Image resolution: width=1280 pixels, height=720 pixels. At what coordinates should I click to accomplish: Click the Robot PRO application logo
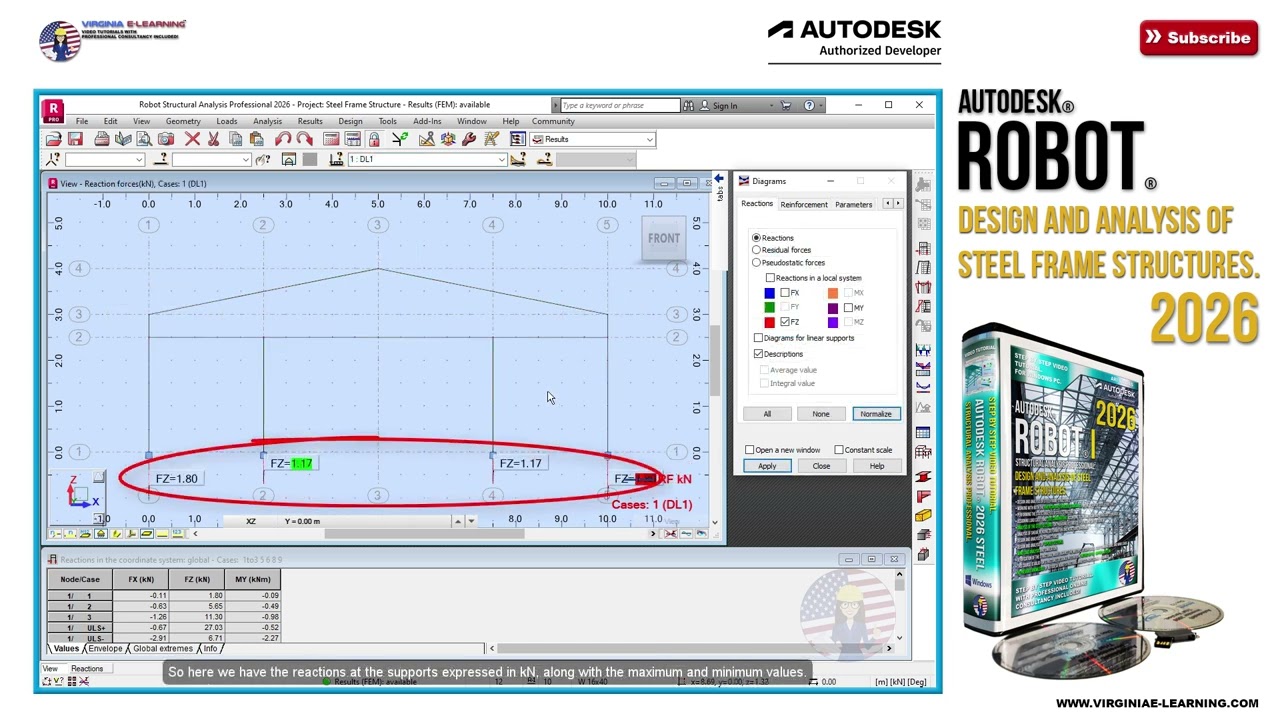(53, 110)
